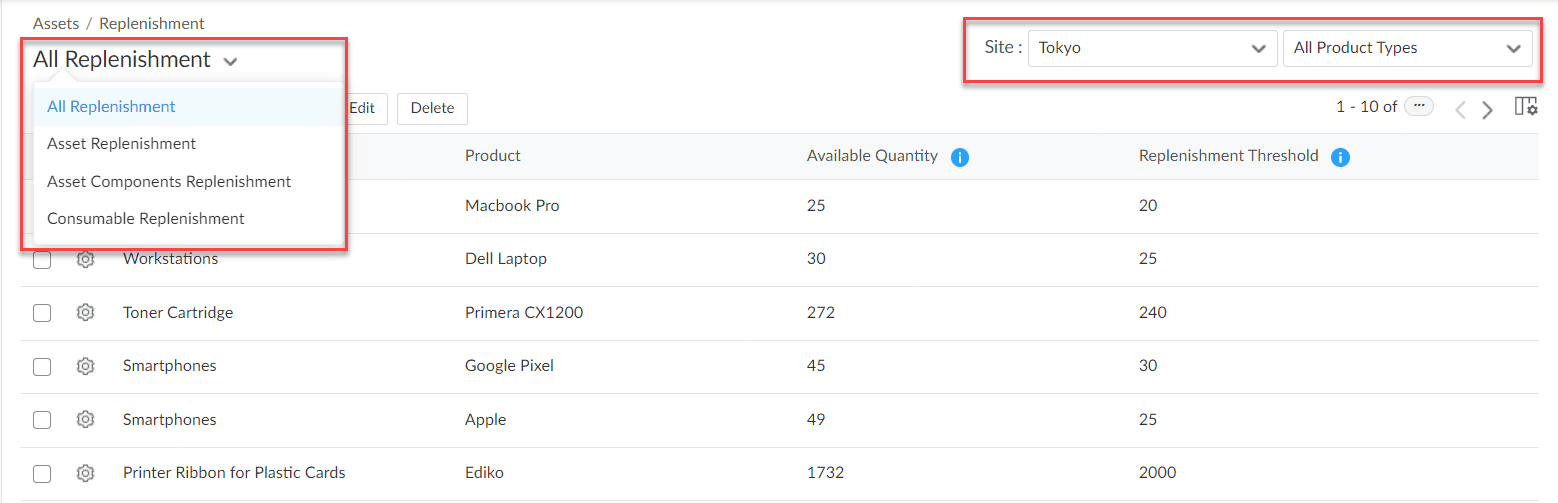Click gear icon in Workstations row

85,260
